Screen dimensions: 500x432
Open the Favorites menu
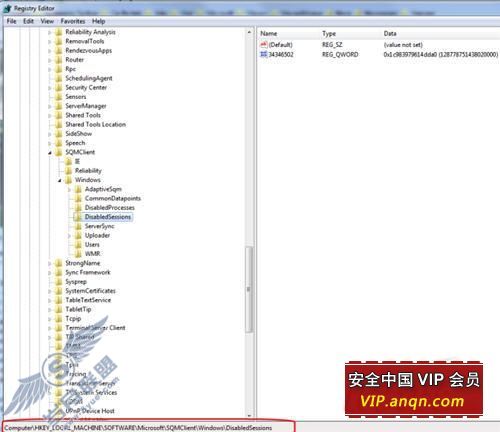point(73,21)
